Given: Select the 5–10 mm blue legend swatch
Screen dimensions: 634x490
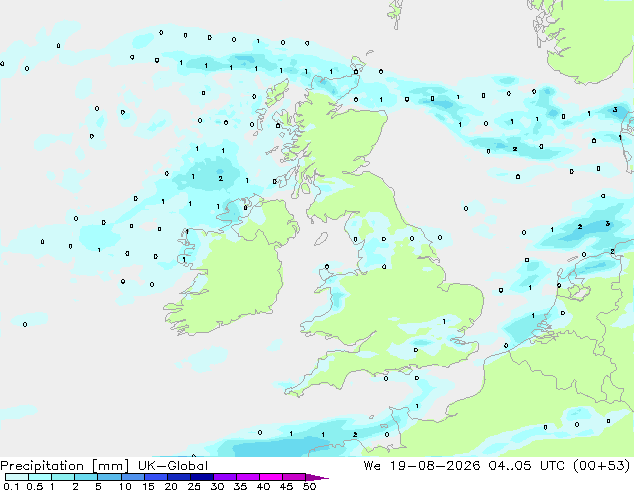Looking at the screenshot, I should click(x=109, y=477).
